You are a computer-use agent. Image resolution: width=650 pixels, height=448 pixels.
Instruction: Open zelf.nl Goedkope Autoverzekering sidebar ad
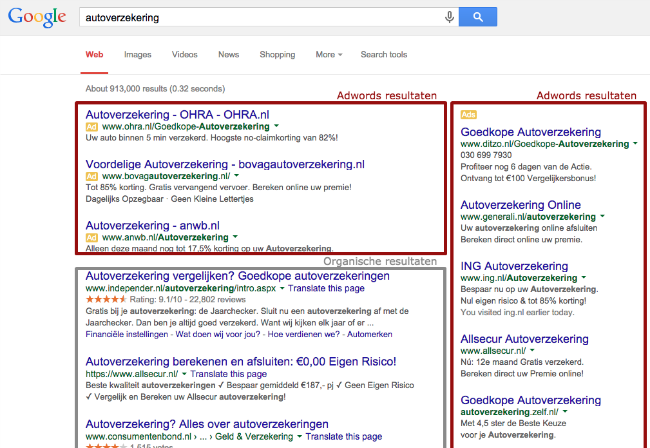point(531,400)
